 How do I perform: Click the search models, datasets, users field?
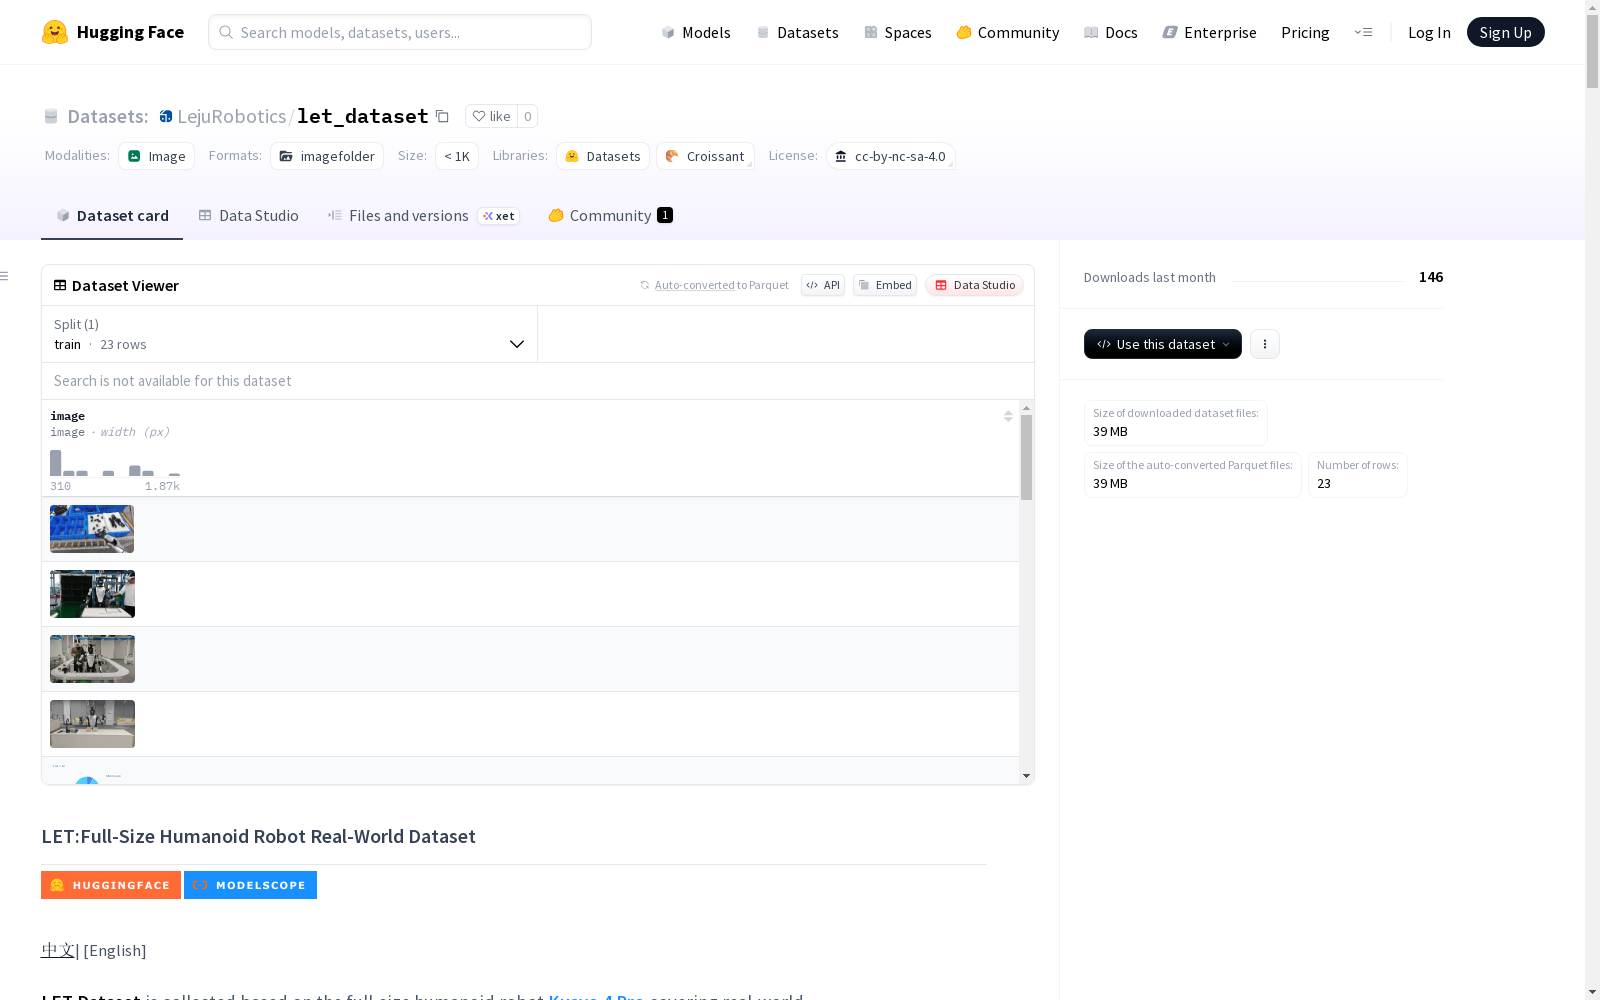(x=400, y=32)
